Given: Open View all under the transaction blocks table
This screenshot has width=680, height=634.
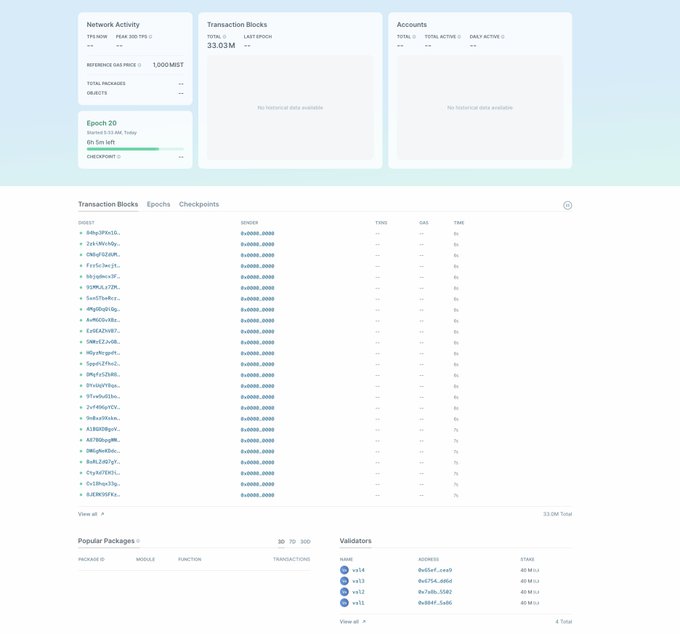Looking at the screenshot, I should click(x=91, y=514).
